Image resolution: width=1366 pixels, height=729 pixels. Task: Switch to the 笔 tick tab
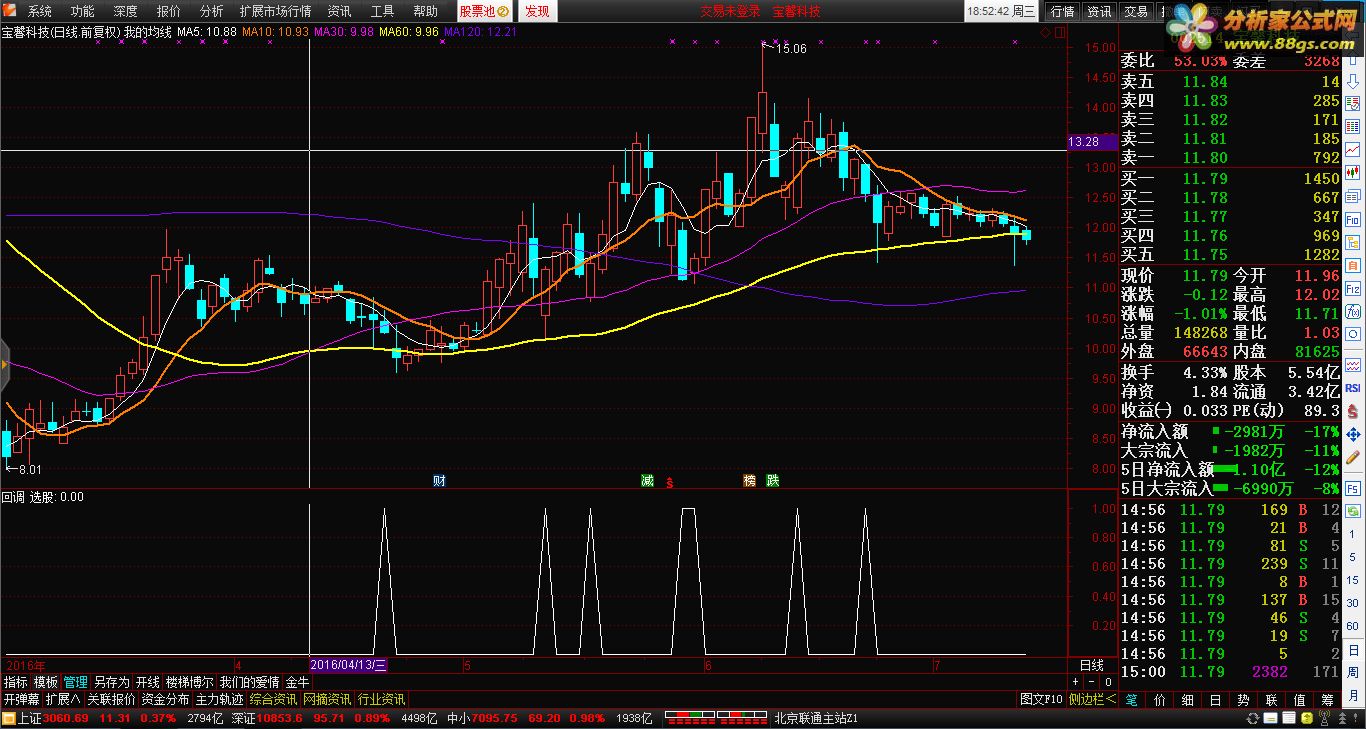[1131, 699]
